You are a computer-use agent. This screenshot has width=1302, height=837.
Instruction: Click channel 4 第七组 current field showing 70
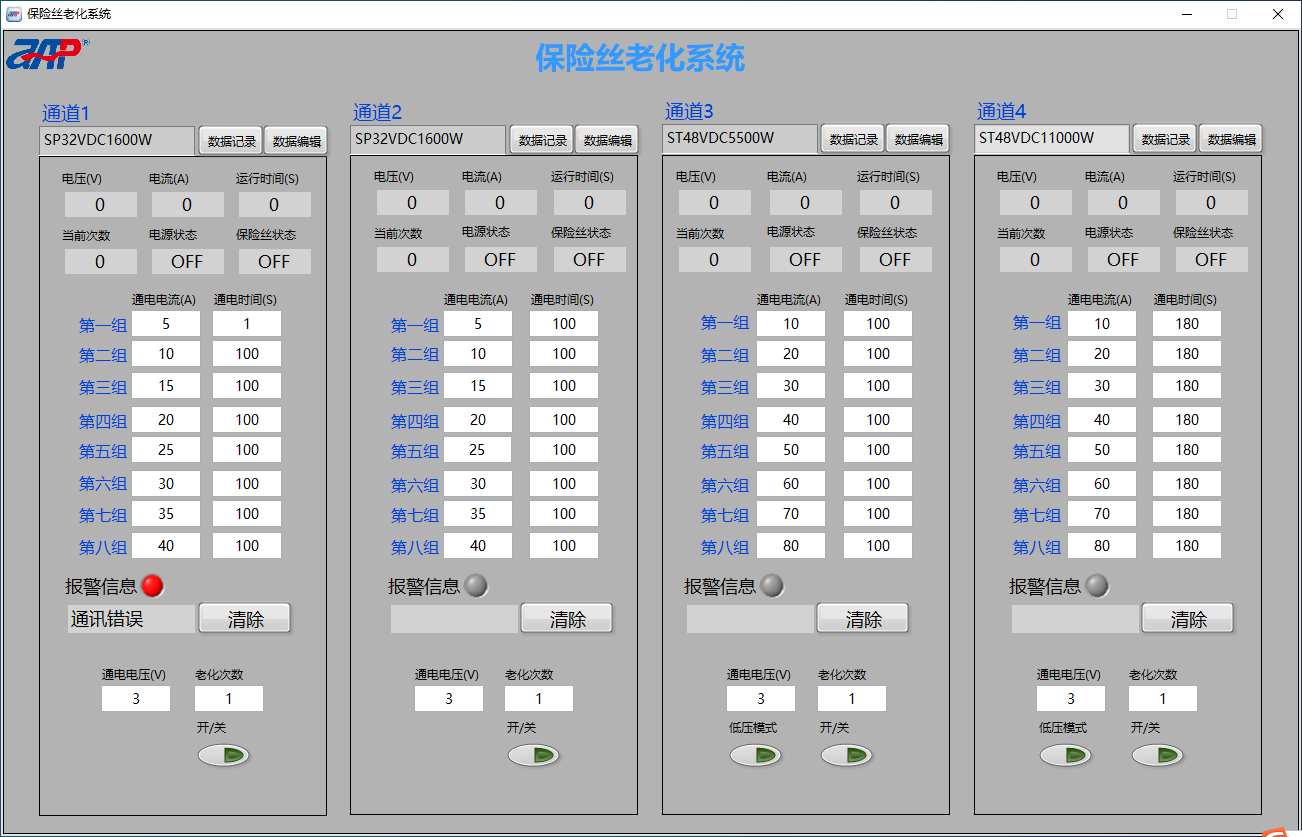pos(1102,514)
